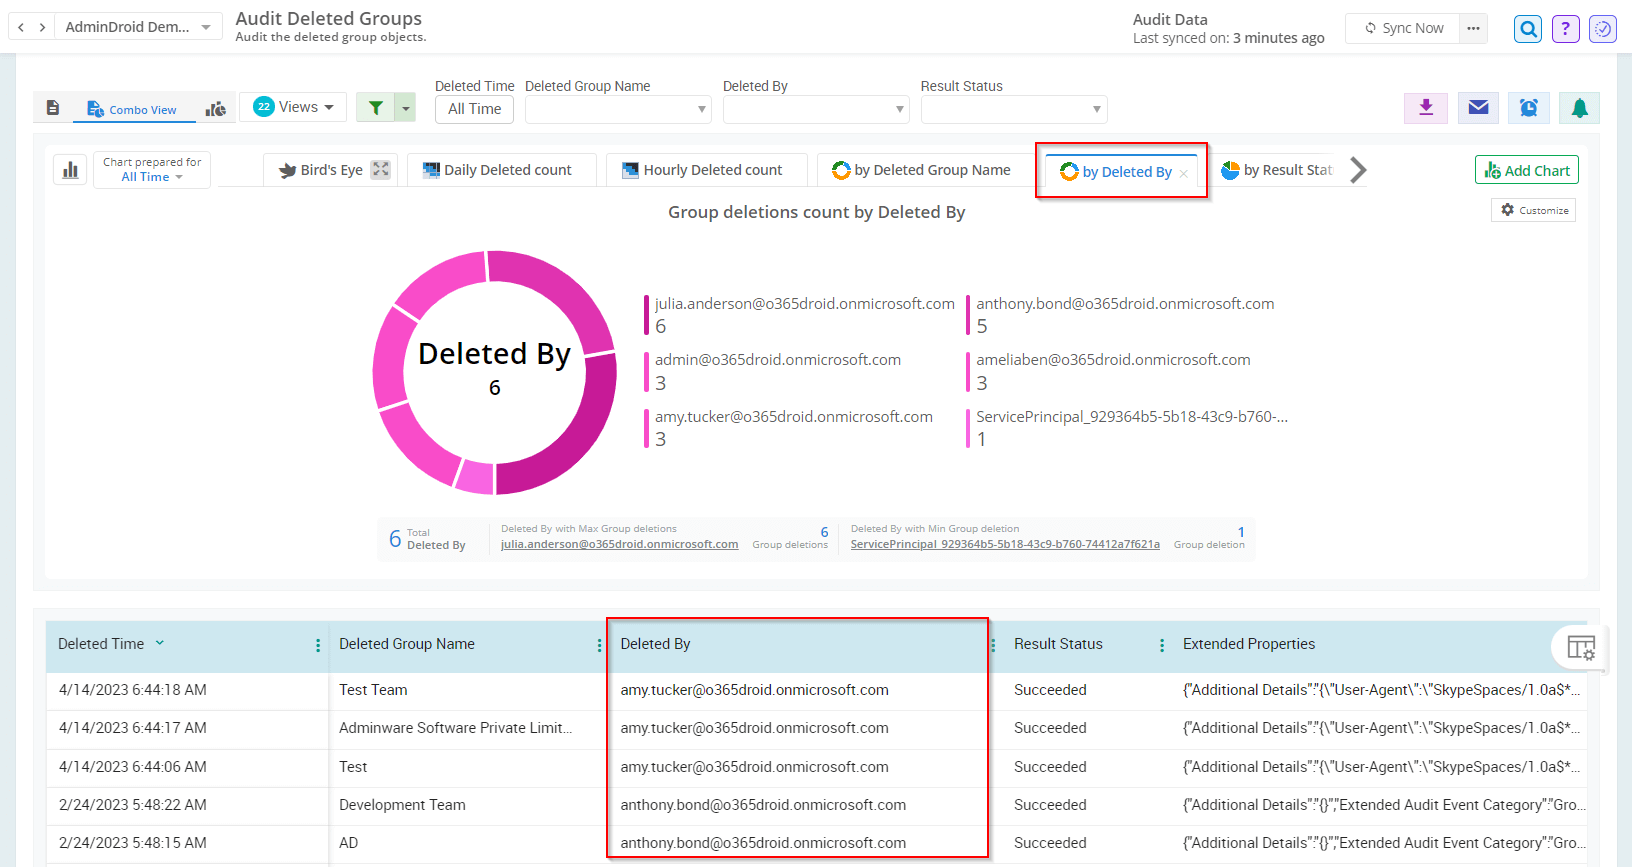Click the schedule alarm clock icon
The image size is (1632, 867).
pyautogui.click(x=1529, y=108)
